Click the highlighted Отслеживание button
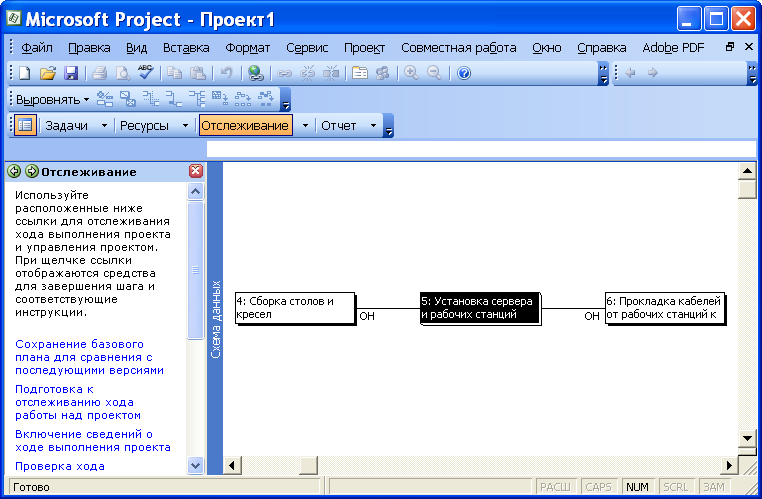The width and height of the screenshot is (762, 499). tap(245, 125)
